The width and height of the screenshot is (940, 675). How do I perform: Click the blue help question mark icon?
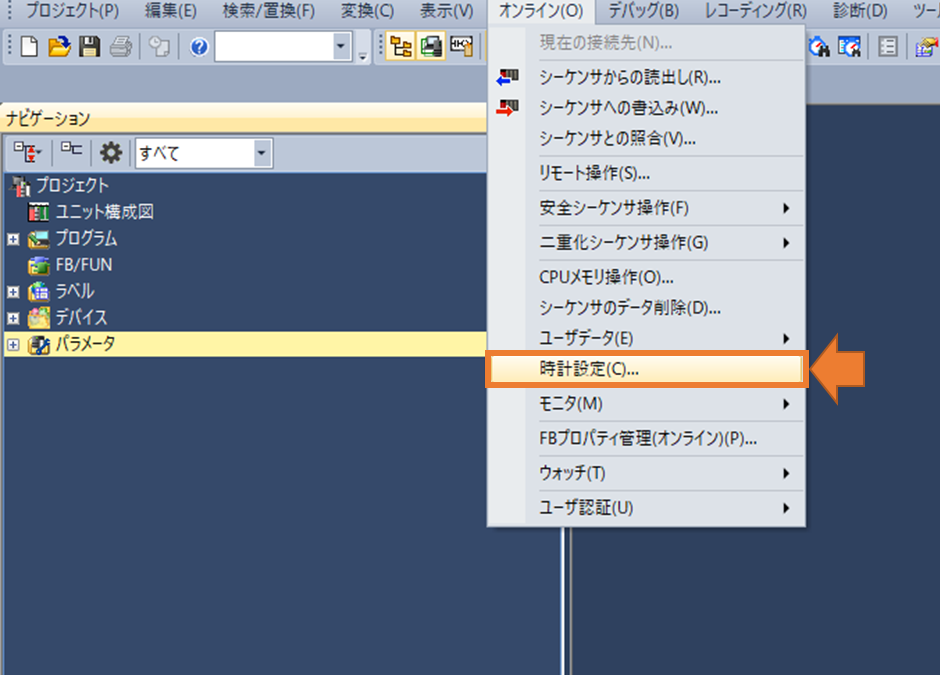click(198, 46)
